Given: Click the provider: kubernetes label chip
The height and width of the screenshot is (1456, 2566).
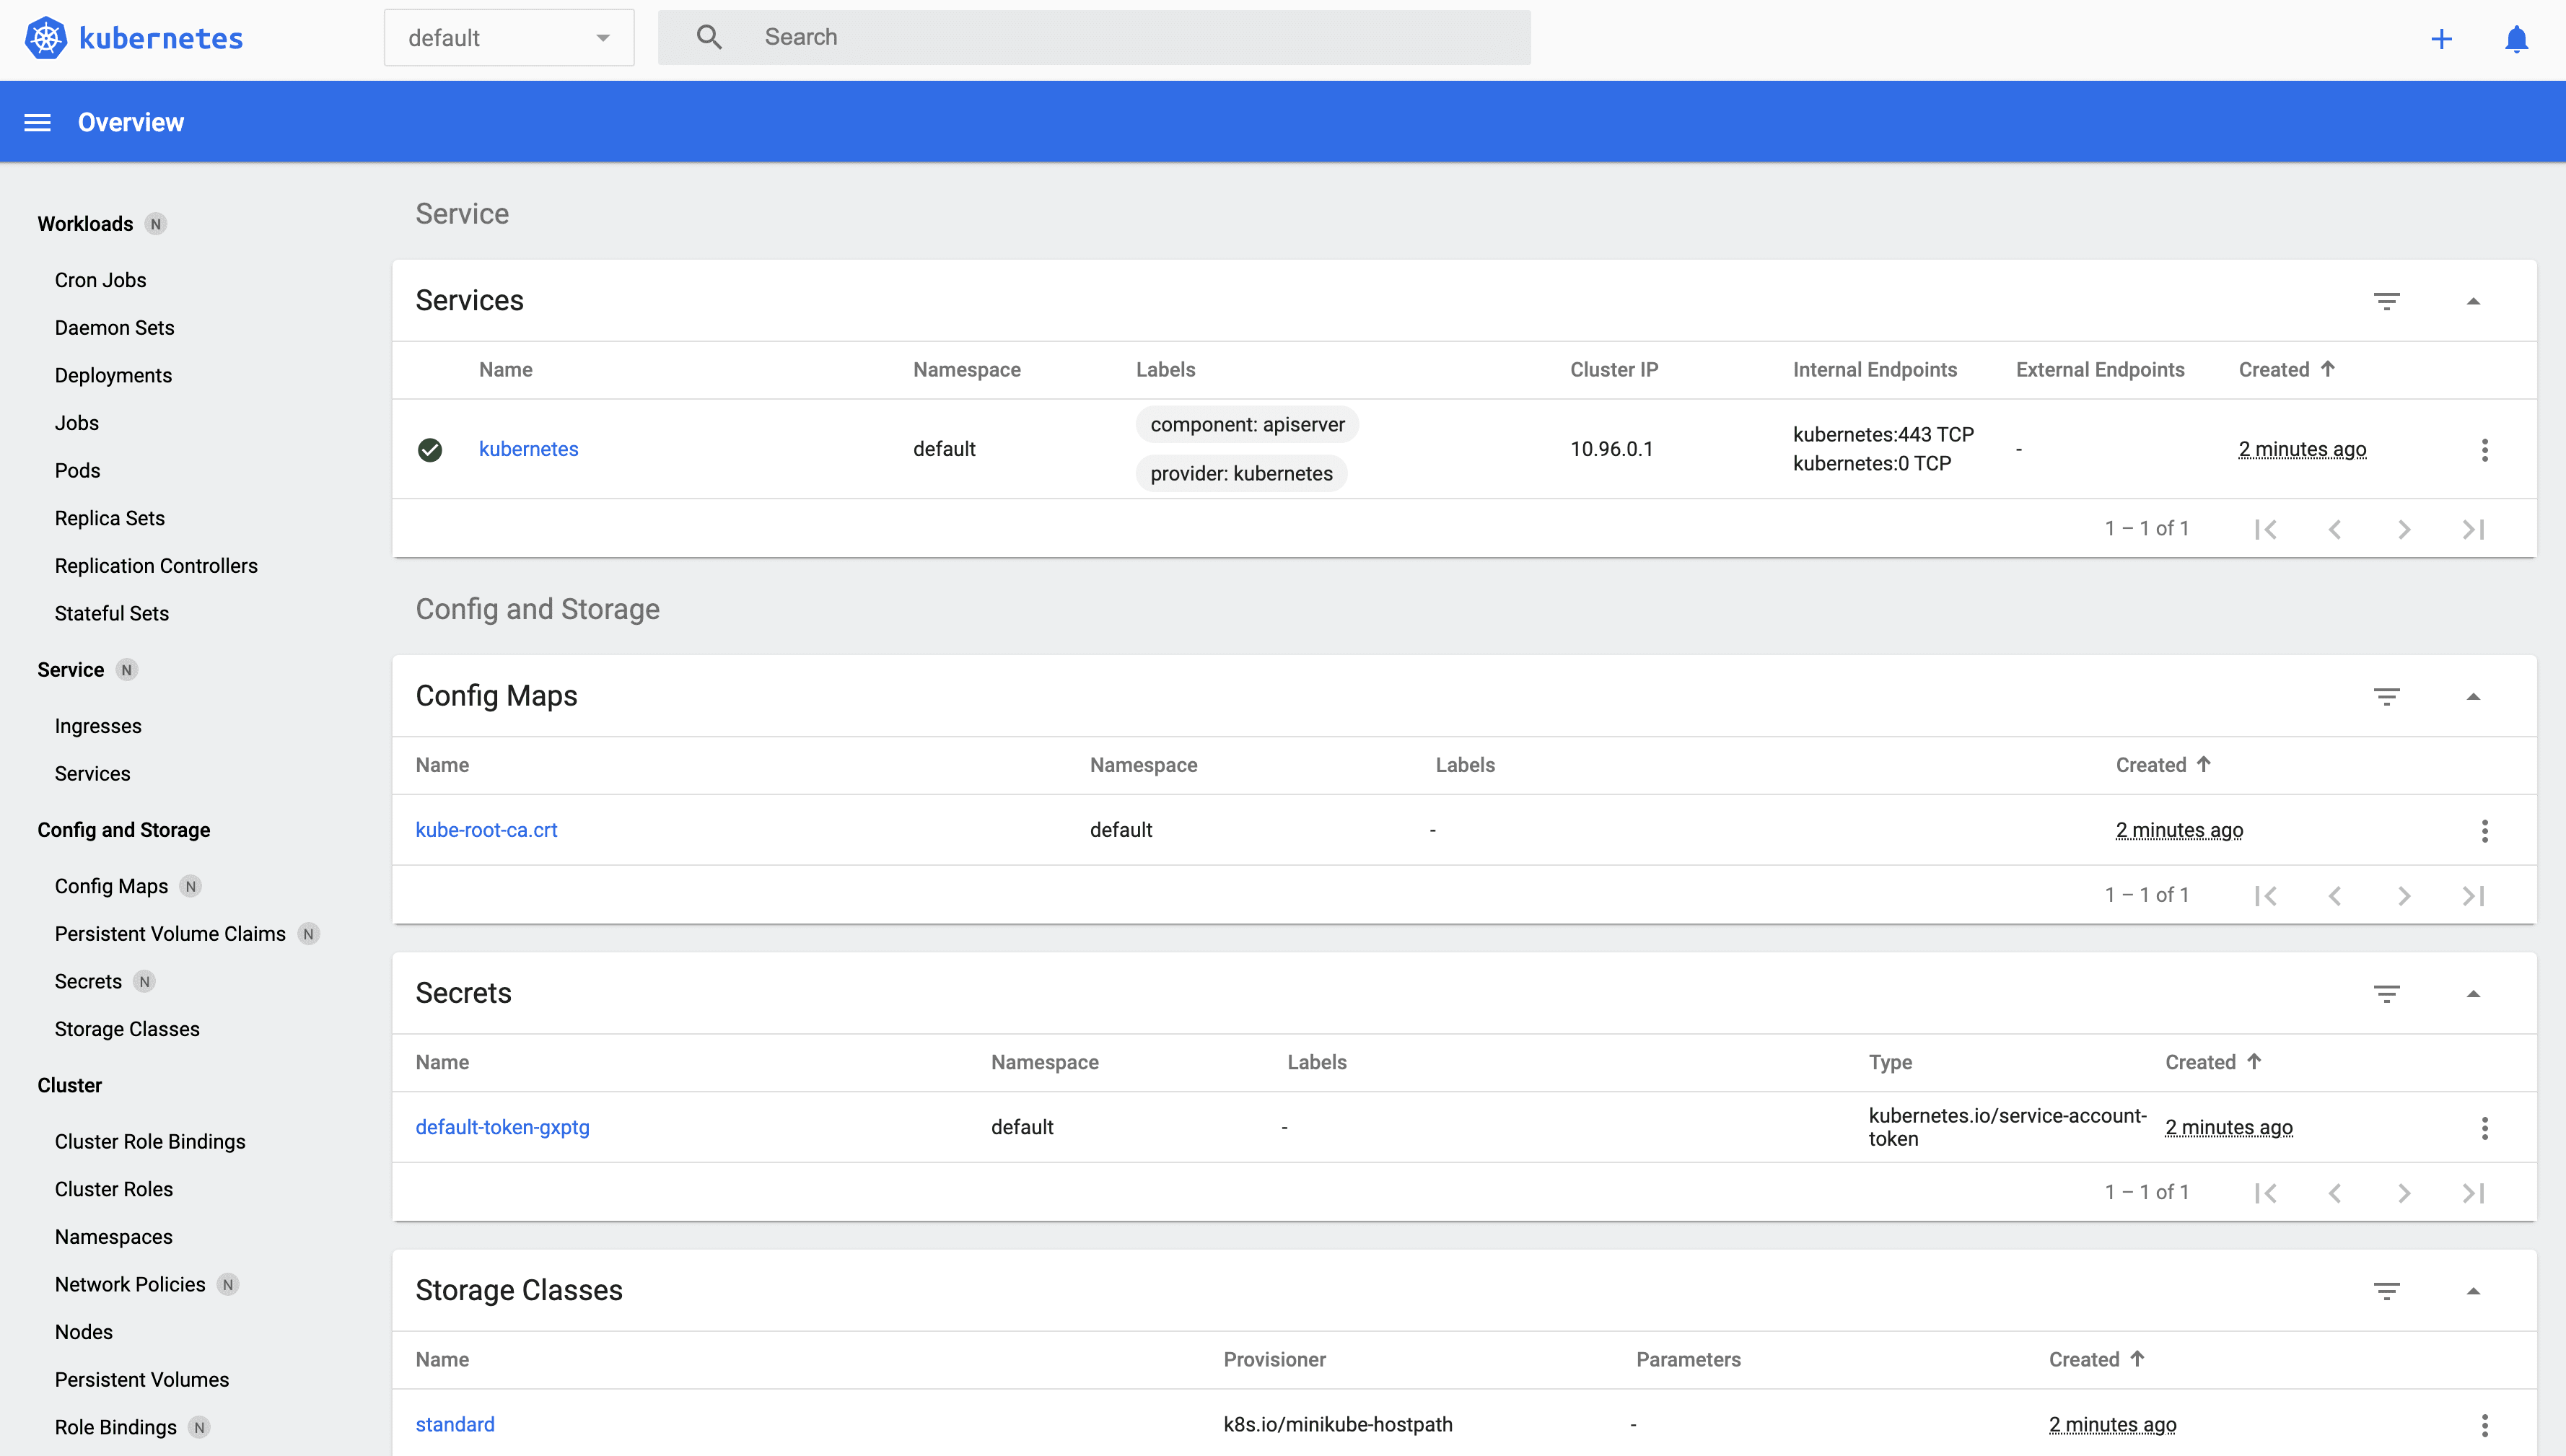Looking at the screenshot, I should [x=1241, y=474].
